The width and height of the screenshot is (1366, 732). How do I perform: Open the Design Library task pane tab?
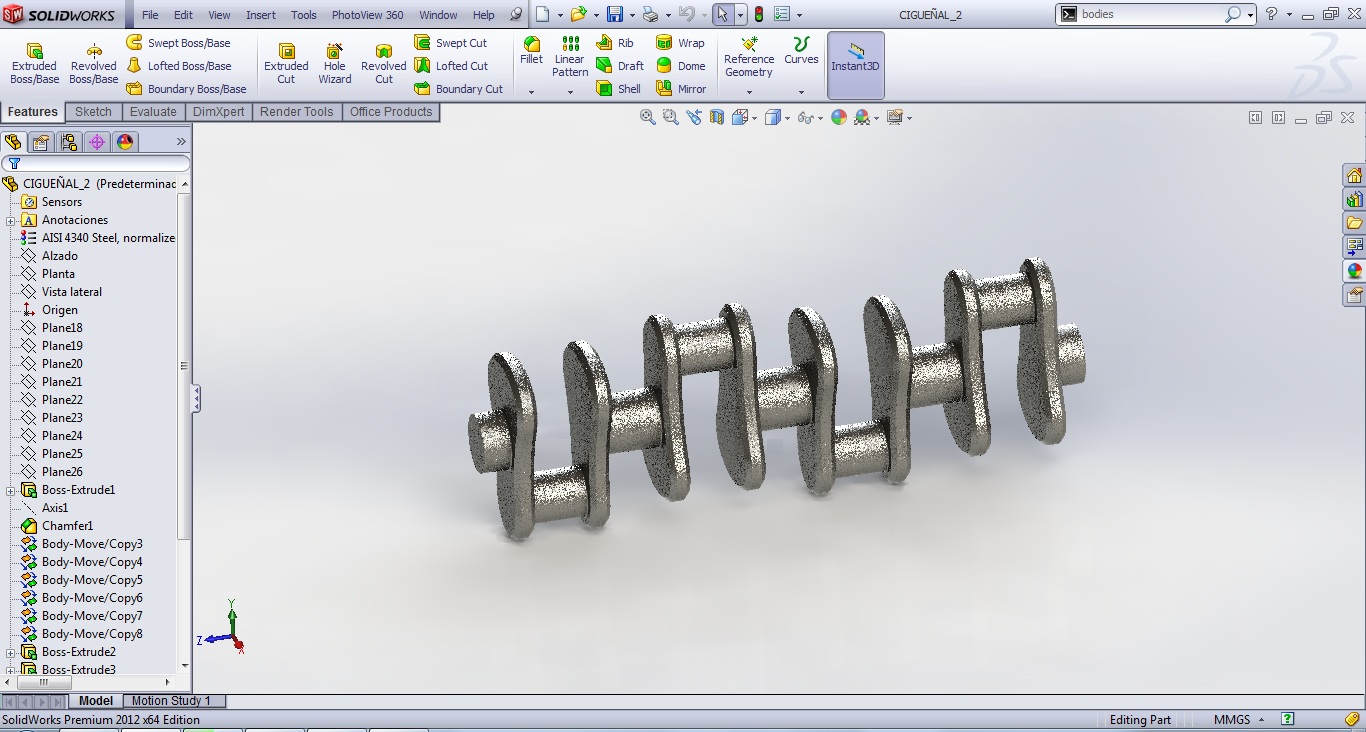pyautogui.click(x=1354, y=199)
